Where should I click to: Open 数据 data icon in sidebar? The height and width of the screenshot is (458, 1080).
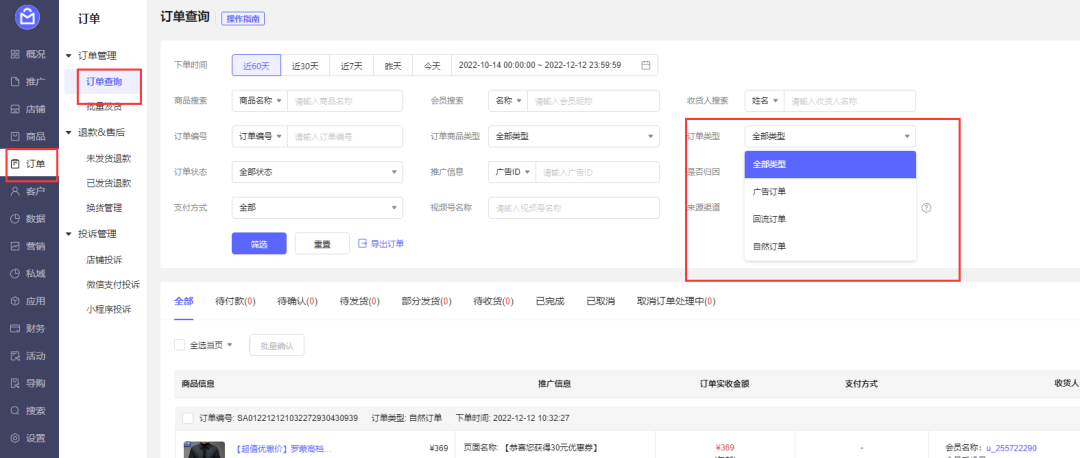pos(15,219)
